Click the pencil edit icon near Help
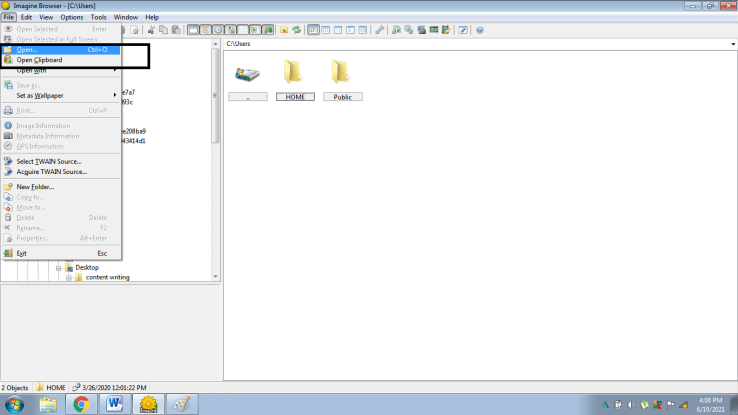The width and height of the screenshot is (738, 415). [463, 30]
